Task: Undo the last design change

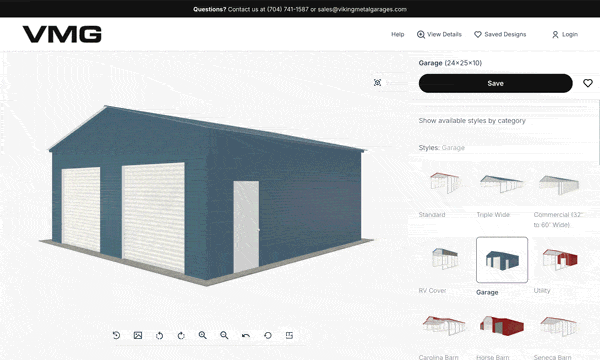Action: point(246,336)
